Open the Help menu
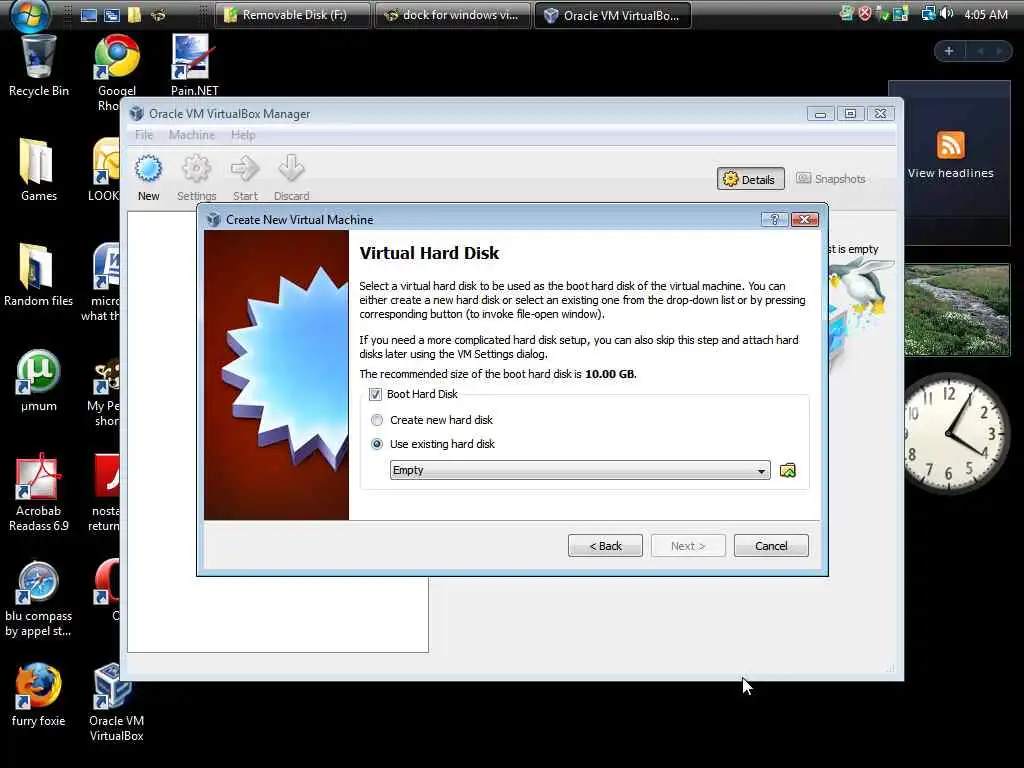Viewport: 1024px width, 768px height. [243, 135]
